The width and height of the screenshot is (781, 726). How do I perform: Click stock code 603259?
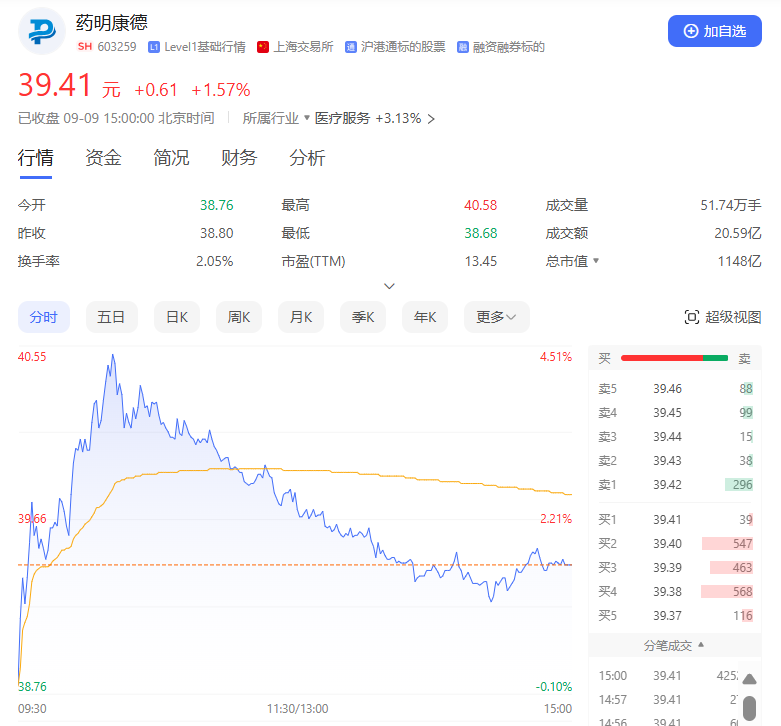pyautogui.click(x=117, y=47)
